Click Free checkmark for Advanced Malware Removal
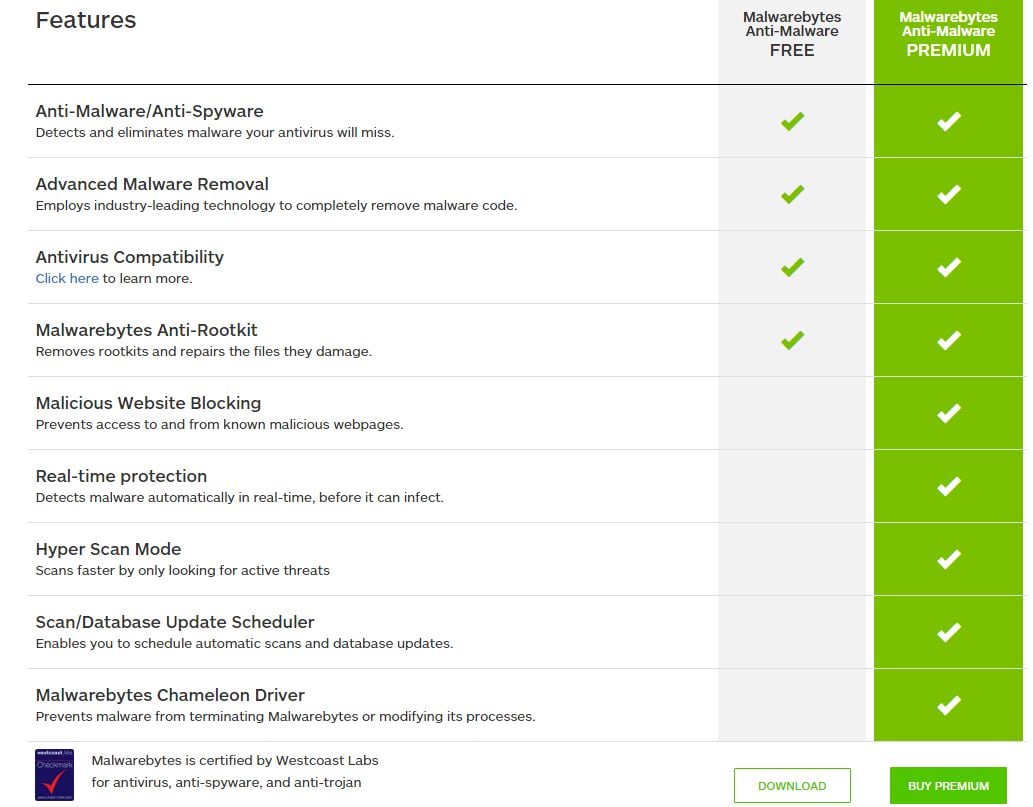The image size is (1033, 807). pos(792,194)
